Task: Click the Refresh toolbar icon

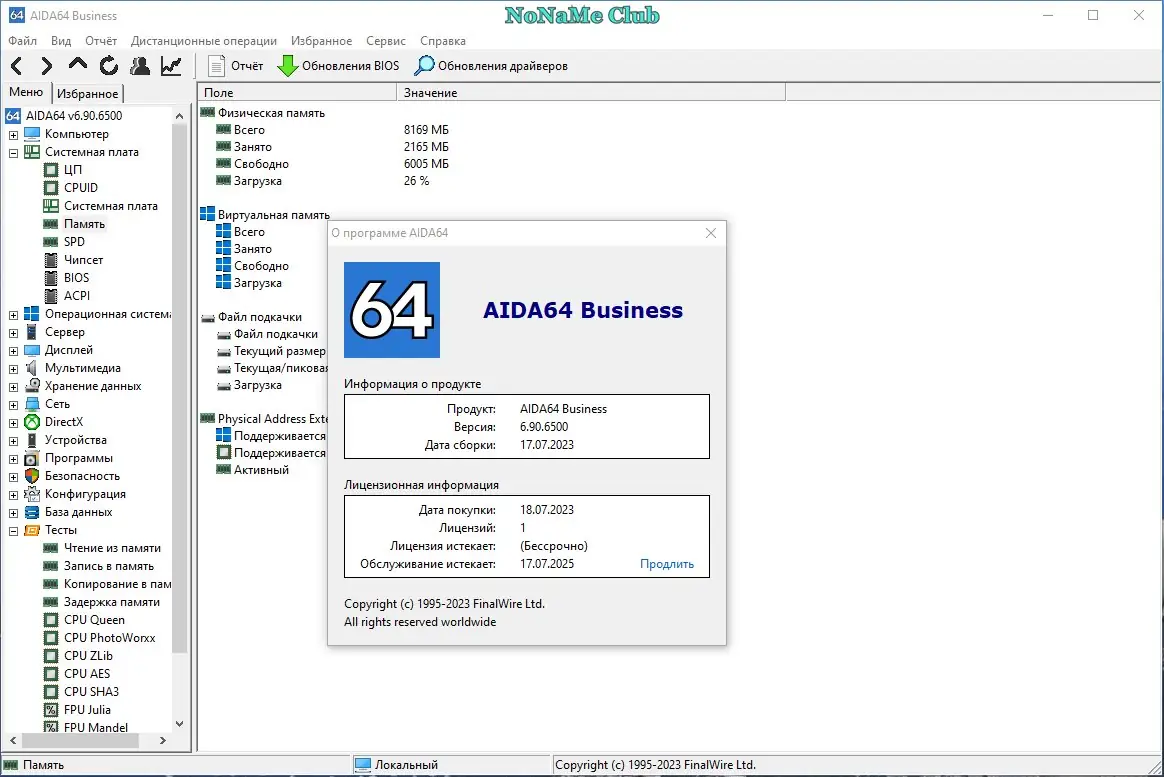Action: click(x=108, y=66)
